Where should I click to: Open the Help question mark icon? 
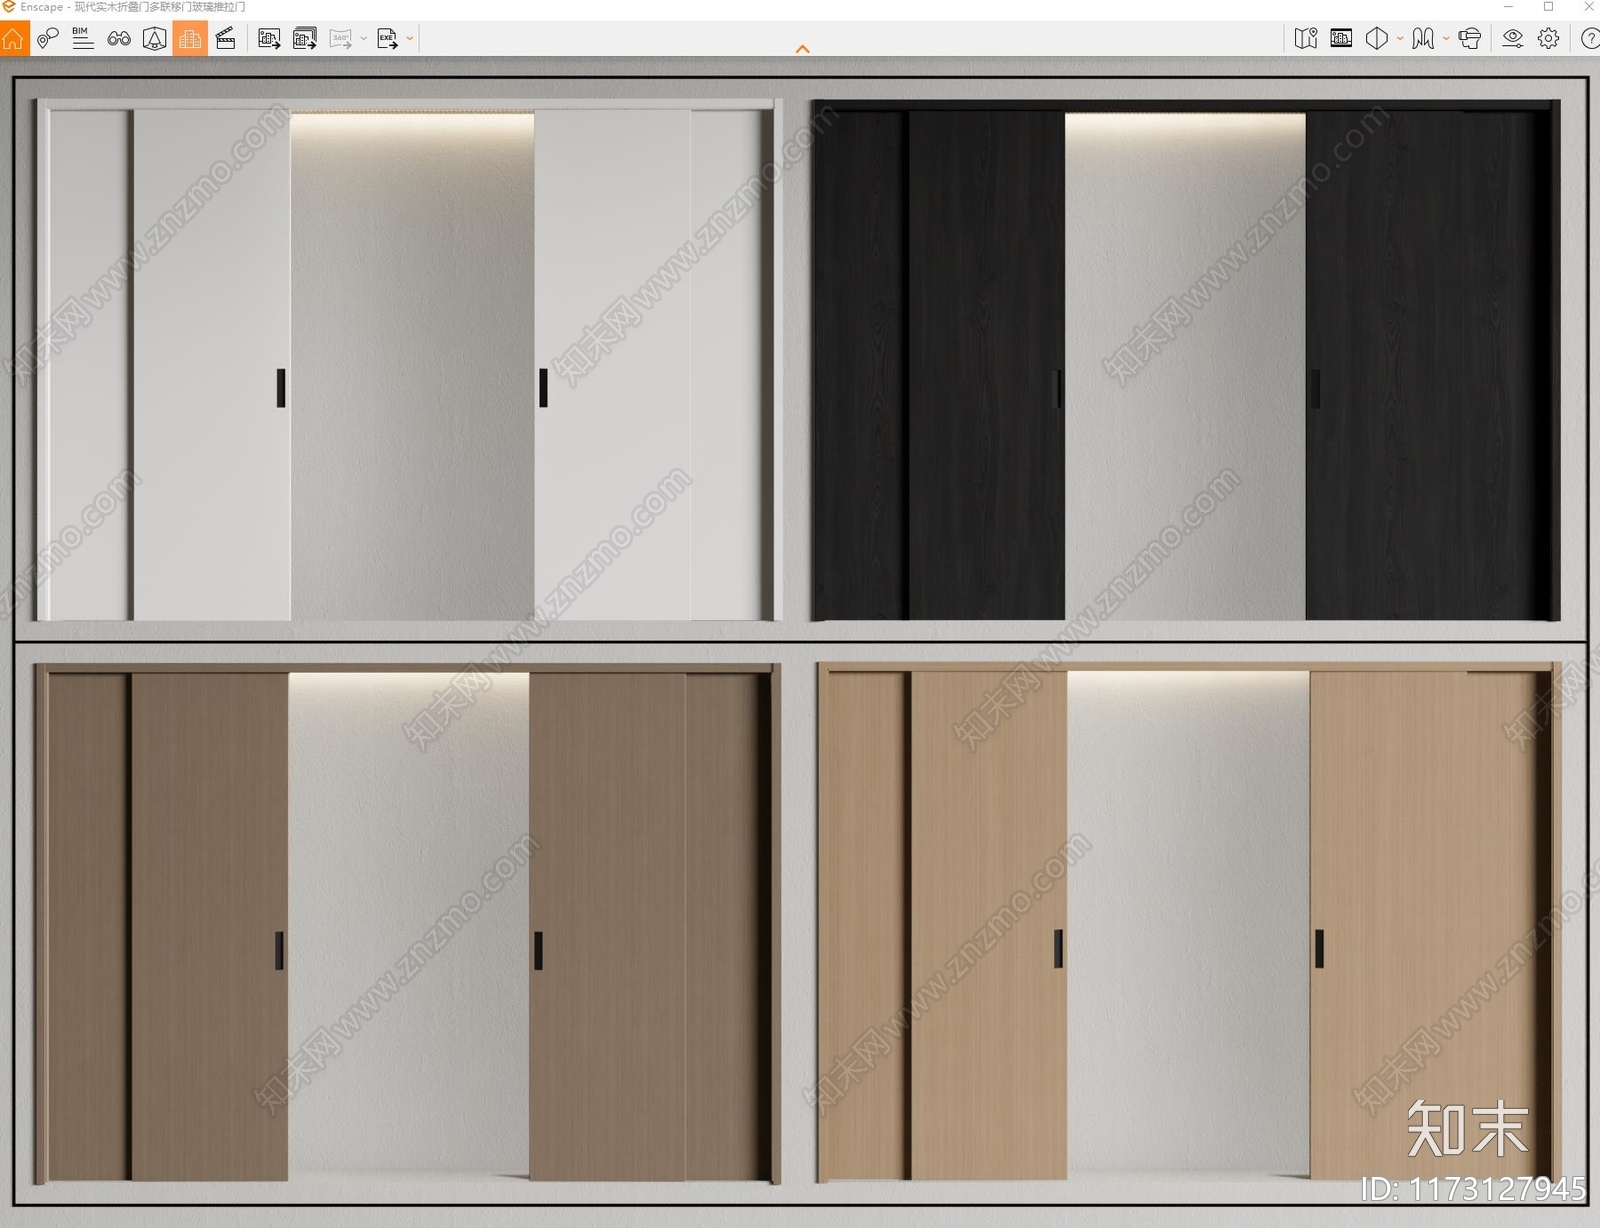pyautogui.click(x=1589, y=39)
